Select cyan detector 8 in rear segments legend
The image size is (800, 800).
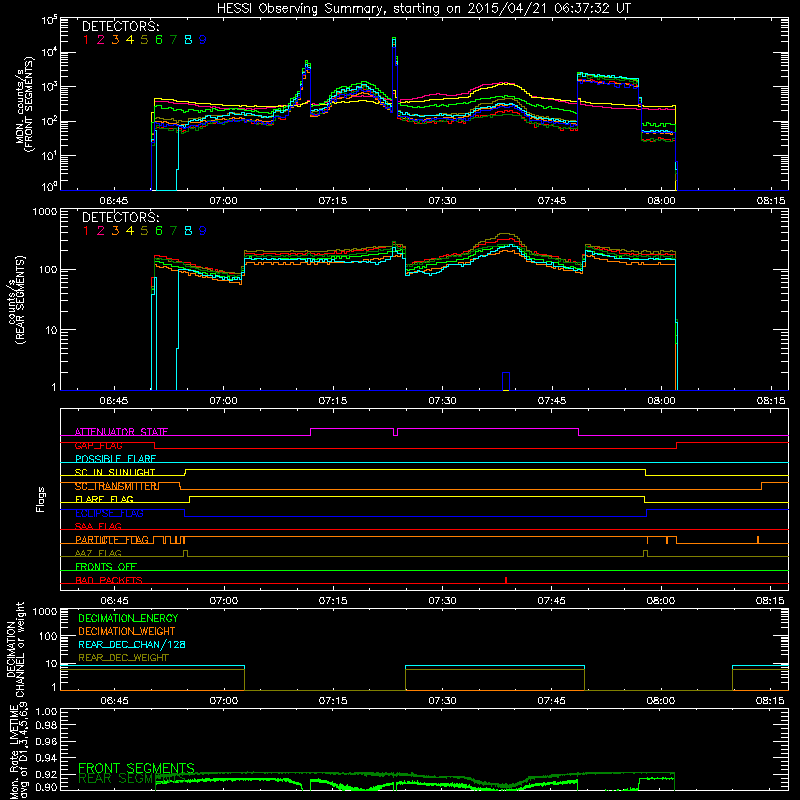point(188,231)
